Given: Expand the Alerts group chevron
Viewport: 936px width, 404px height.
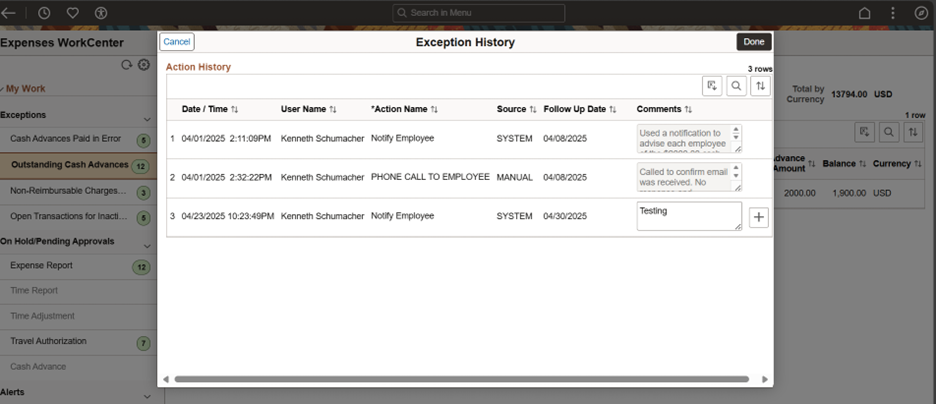Looking at the screenshot, I should click(x=147, y=396).
